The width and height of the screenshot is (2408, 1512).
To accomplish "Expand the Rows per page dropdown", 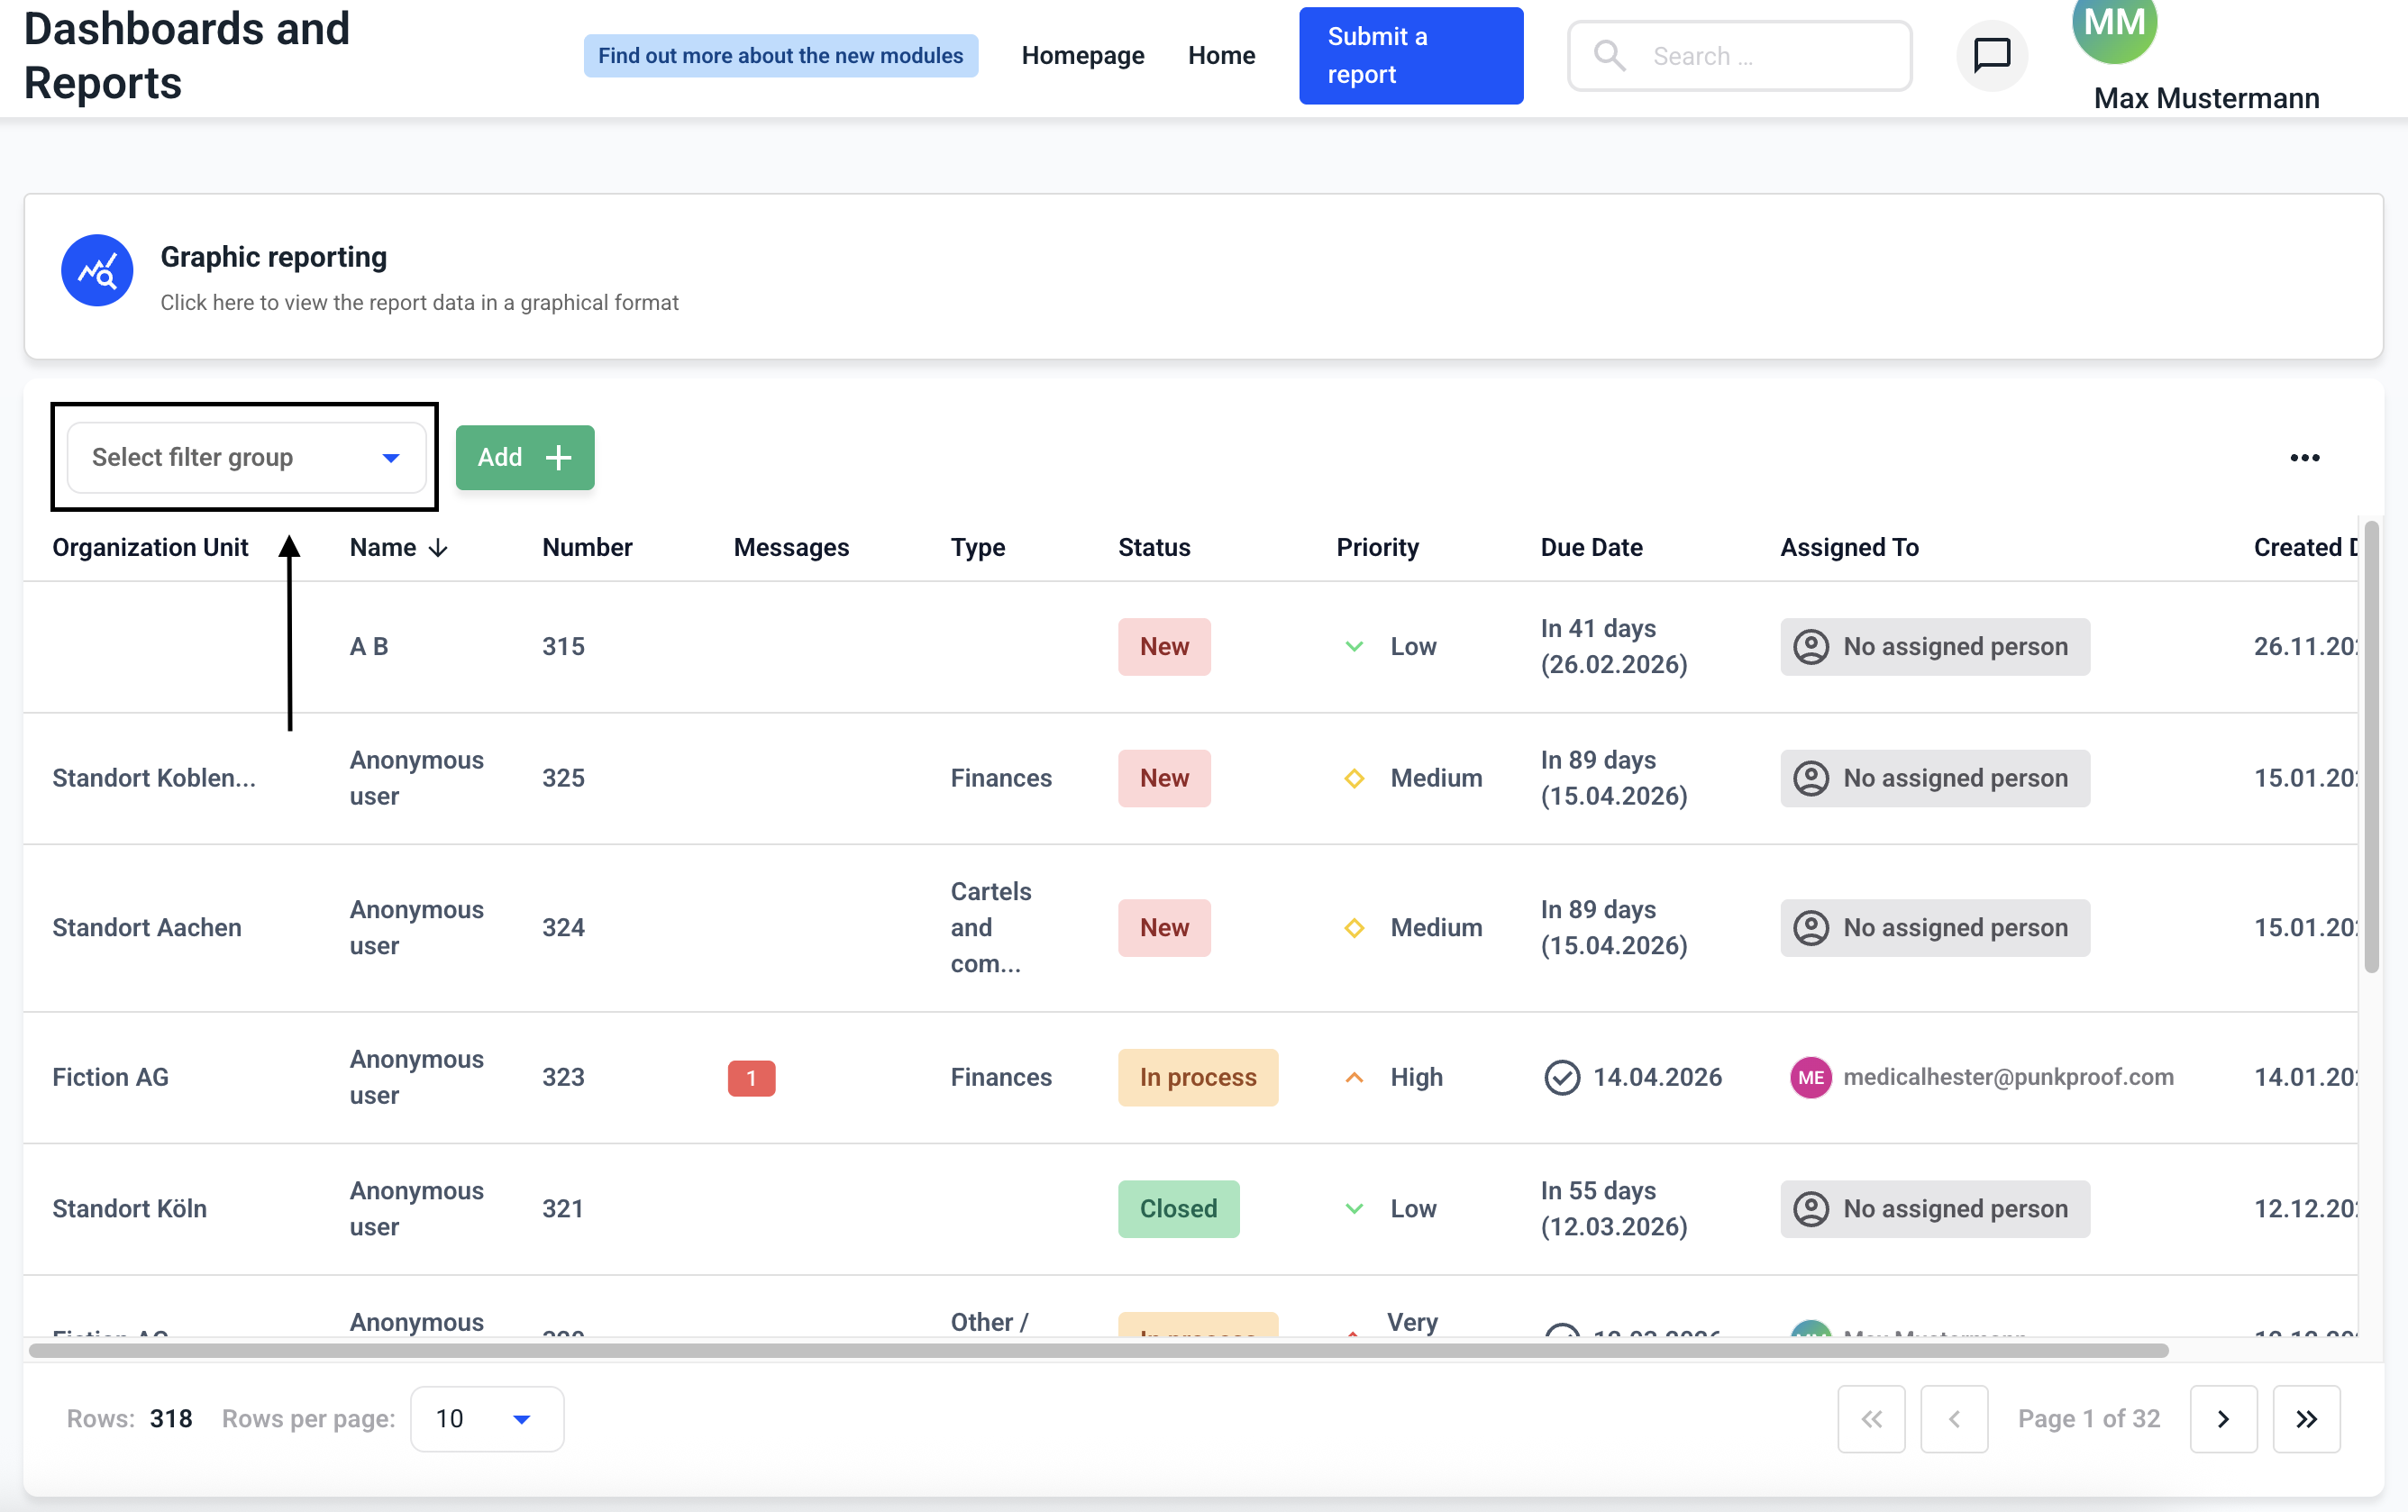I will (487, 1418).
